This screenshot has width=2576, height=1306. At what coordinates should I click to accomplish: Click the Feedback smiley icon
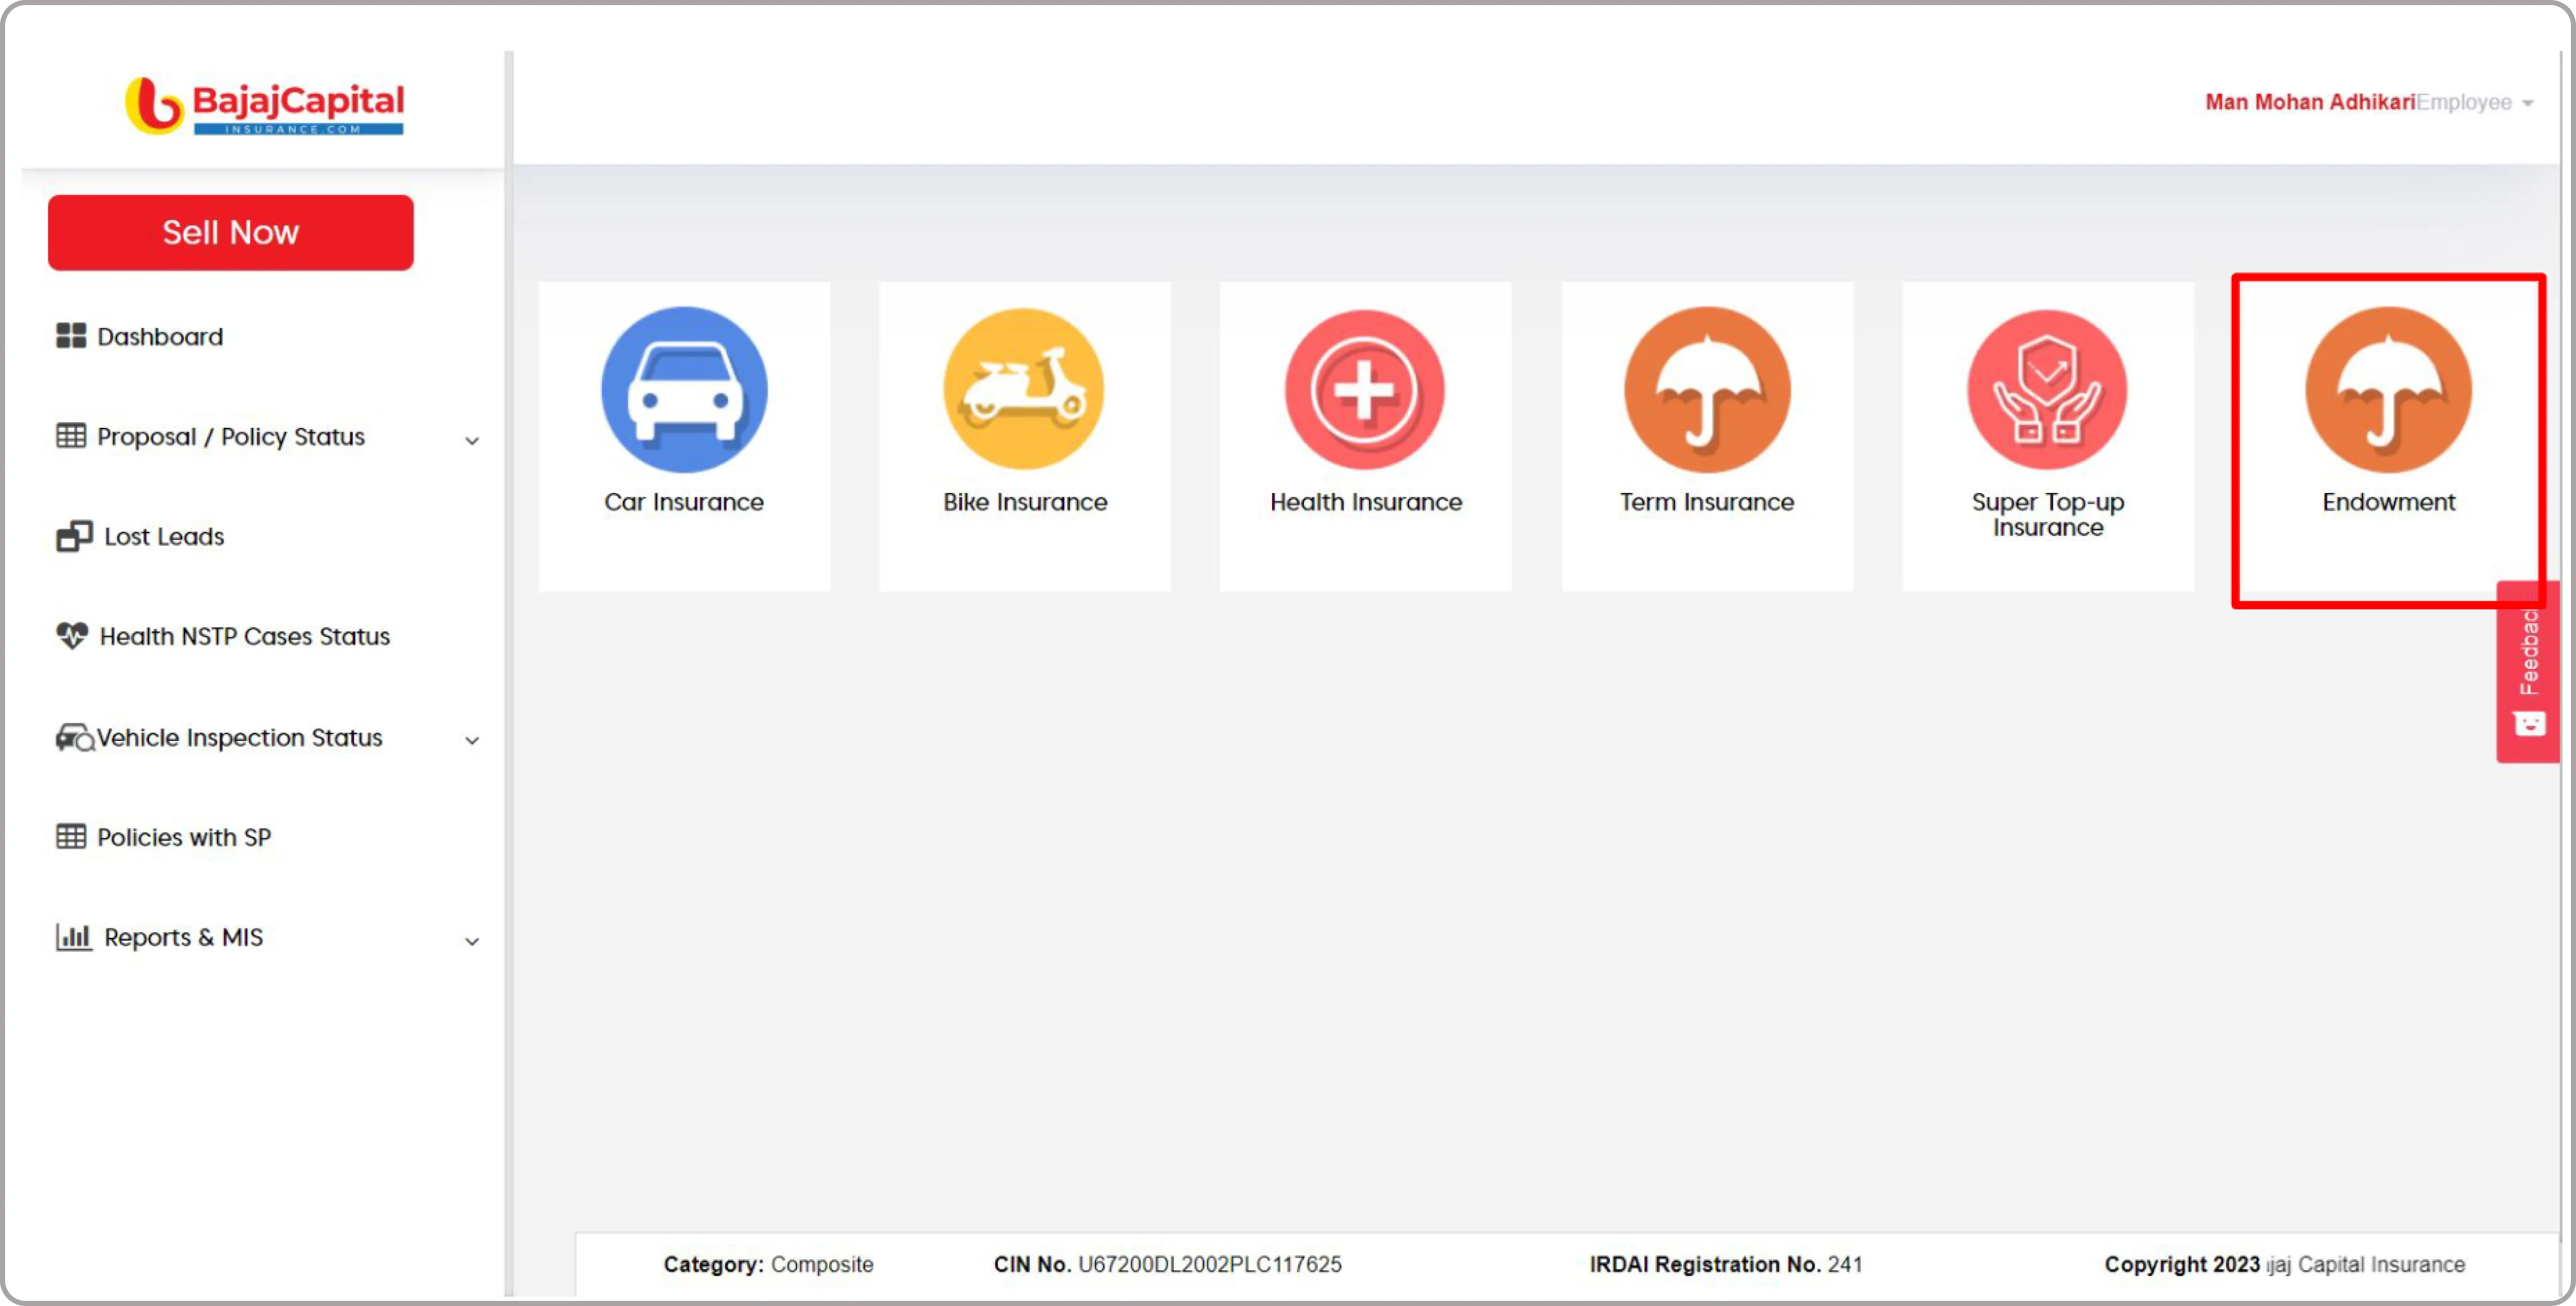[2530, 723]
